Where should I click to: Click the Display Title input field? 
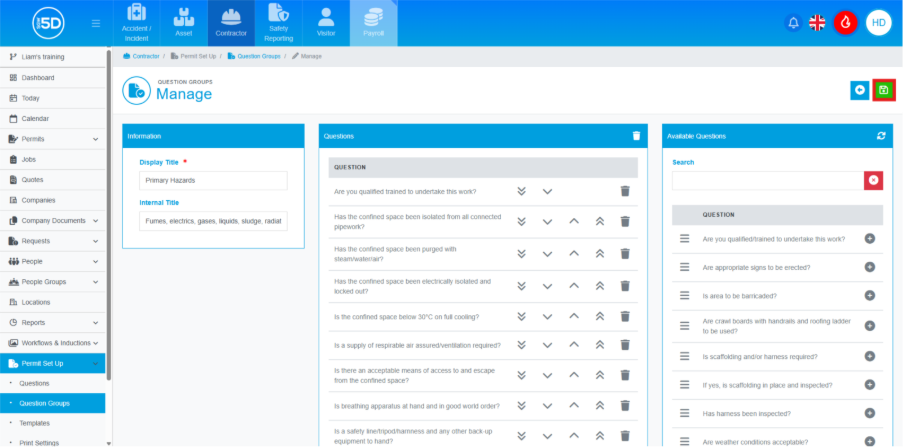click(x=213, y=181)
